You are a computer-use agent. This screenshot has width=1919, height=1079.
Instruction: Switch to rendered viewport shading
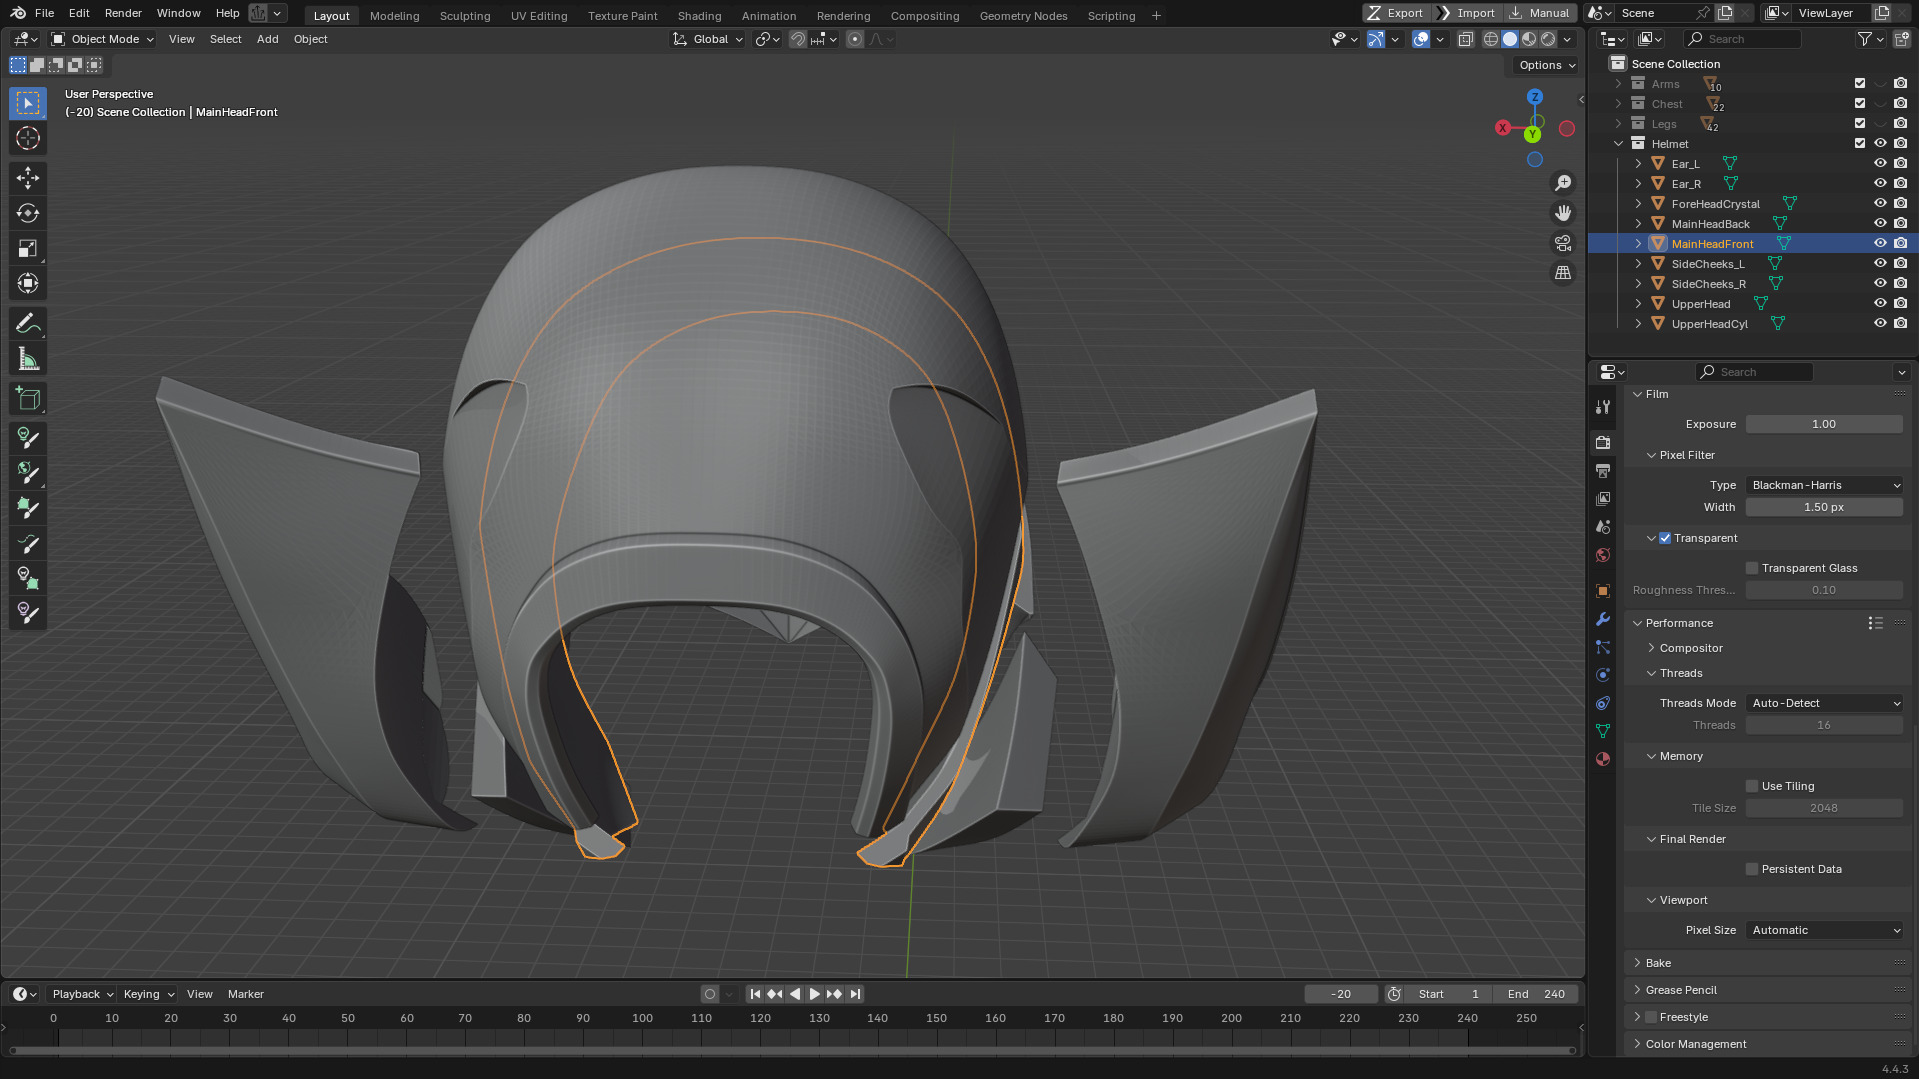click(x=1548, y=39)
